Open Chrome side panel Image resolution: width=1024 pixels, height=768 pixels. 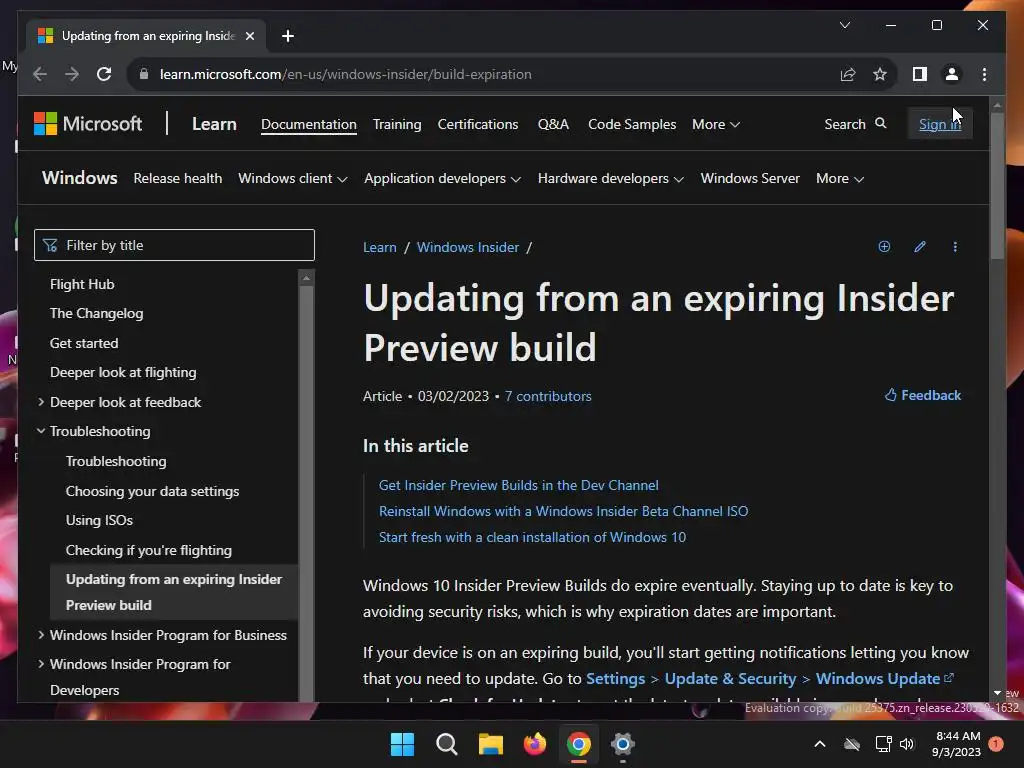pos(920,74)
